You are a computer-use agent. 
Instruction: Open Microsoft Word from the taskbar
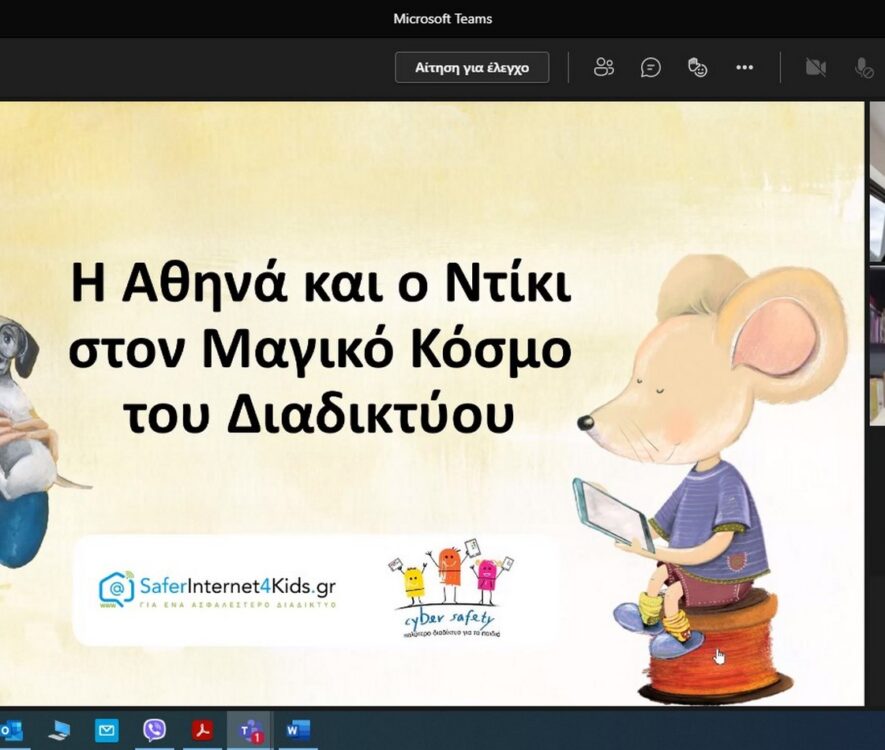pos(297,730)
